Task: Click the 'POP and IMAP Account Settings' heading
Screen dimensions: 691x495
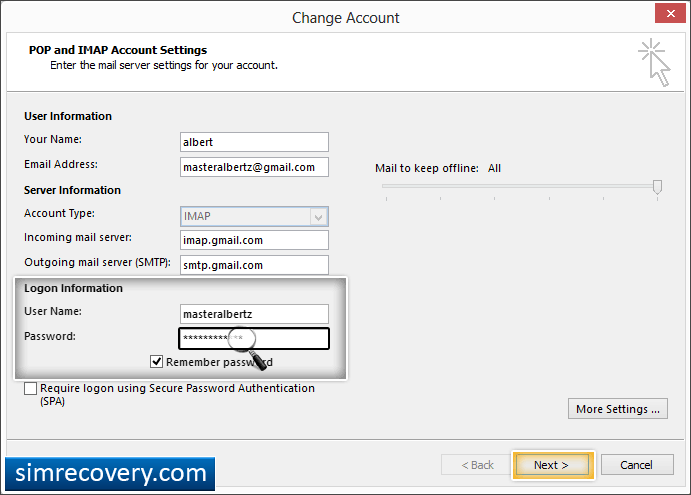Action: pyautogui.click(x=118, y=50)
